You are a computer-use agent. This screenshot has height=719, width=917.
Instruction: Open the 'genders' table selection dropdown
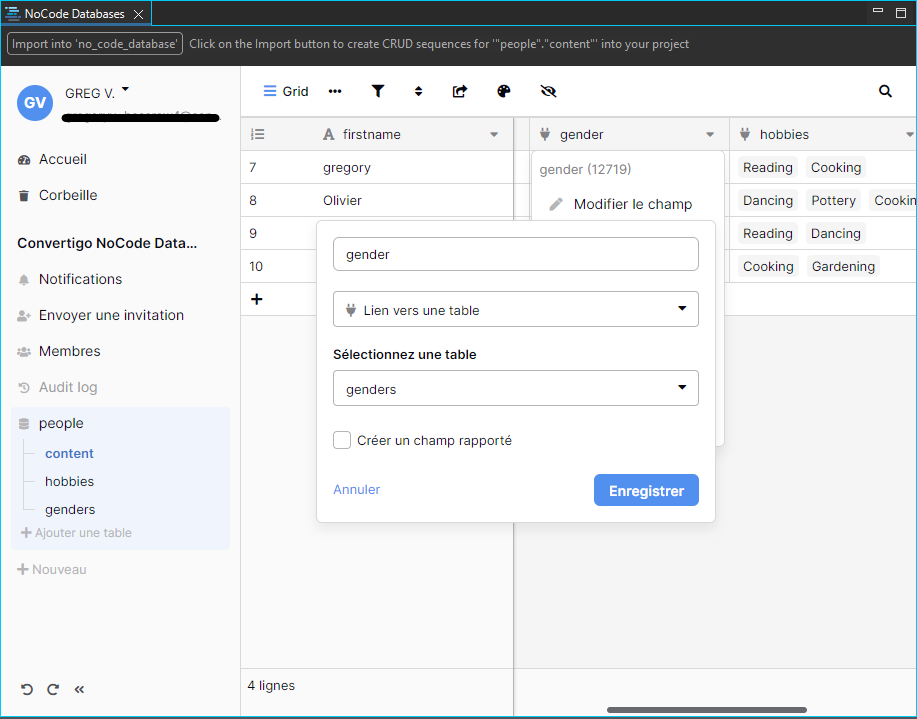(515, 389)
